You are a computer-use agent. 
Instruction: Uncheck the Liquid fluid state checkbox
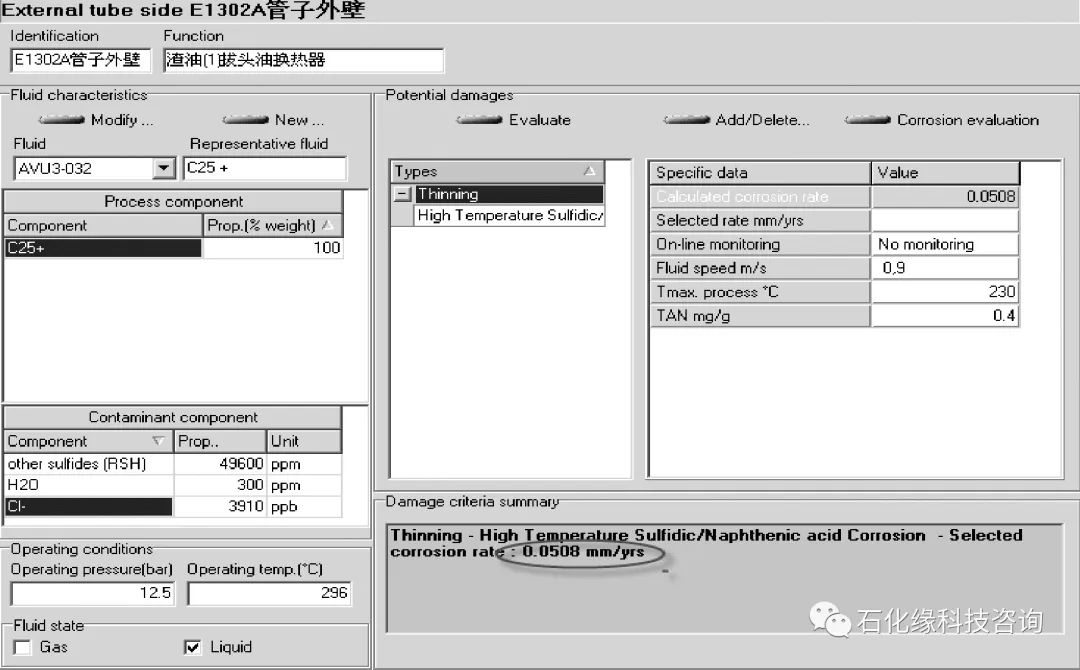coord(193,647)
